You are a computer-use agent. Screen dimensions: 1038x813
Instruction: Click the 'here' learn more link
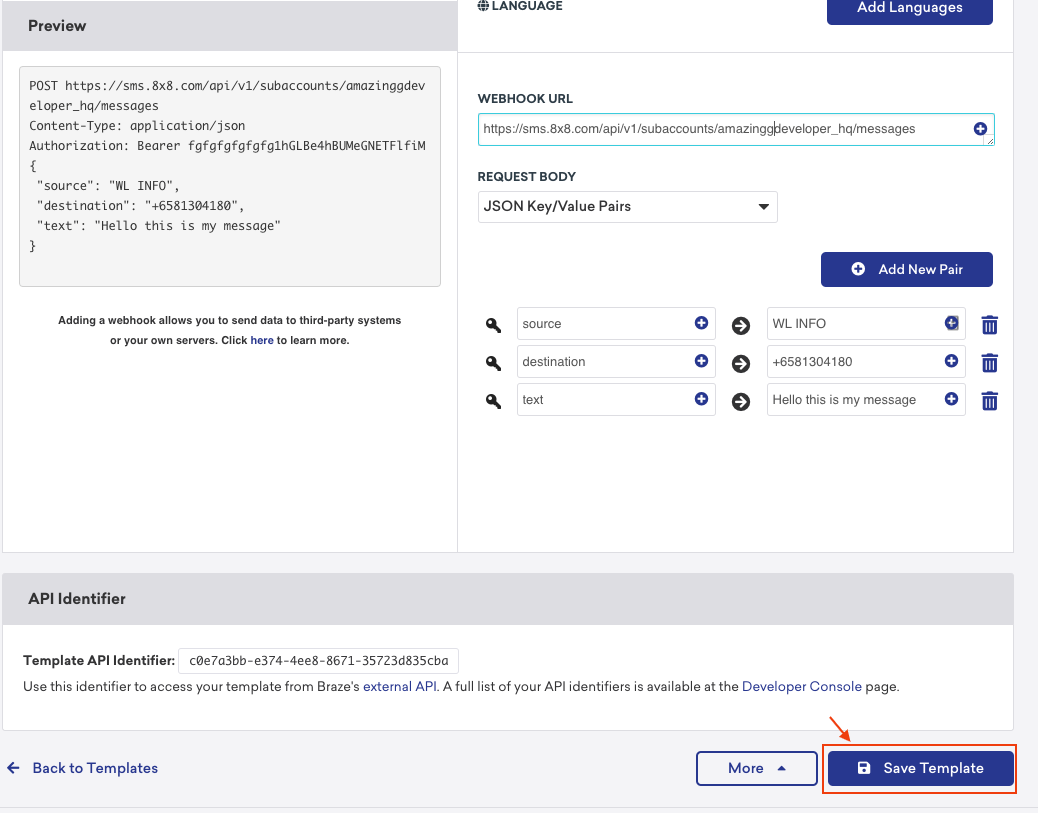[261, 340]
